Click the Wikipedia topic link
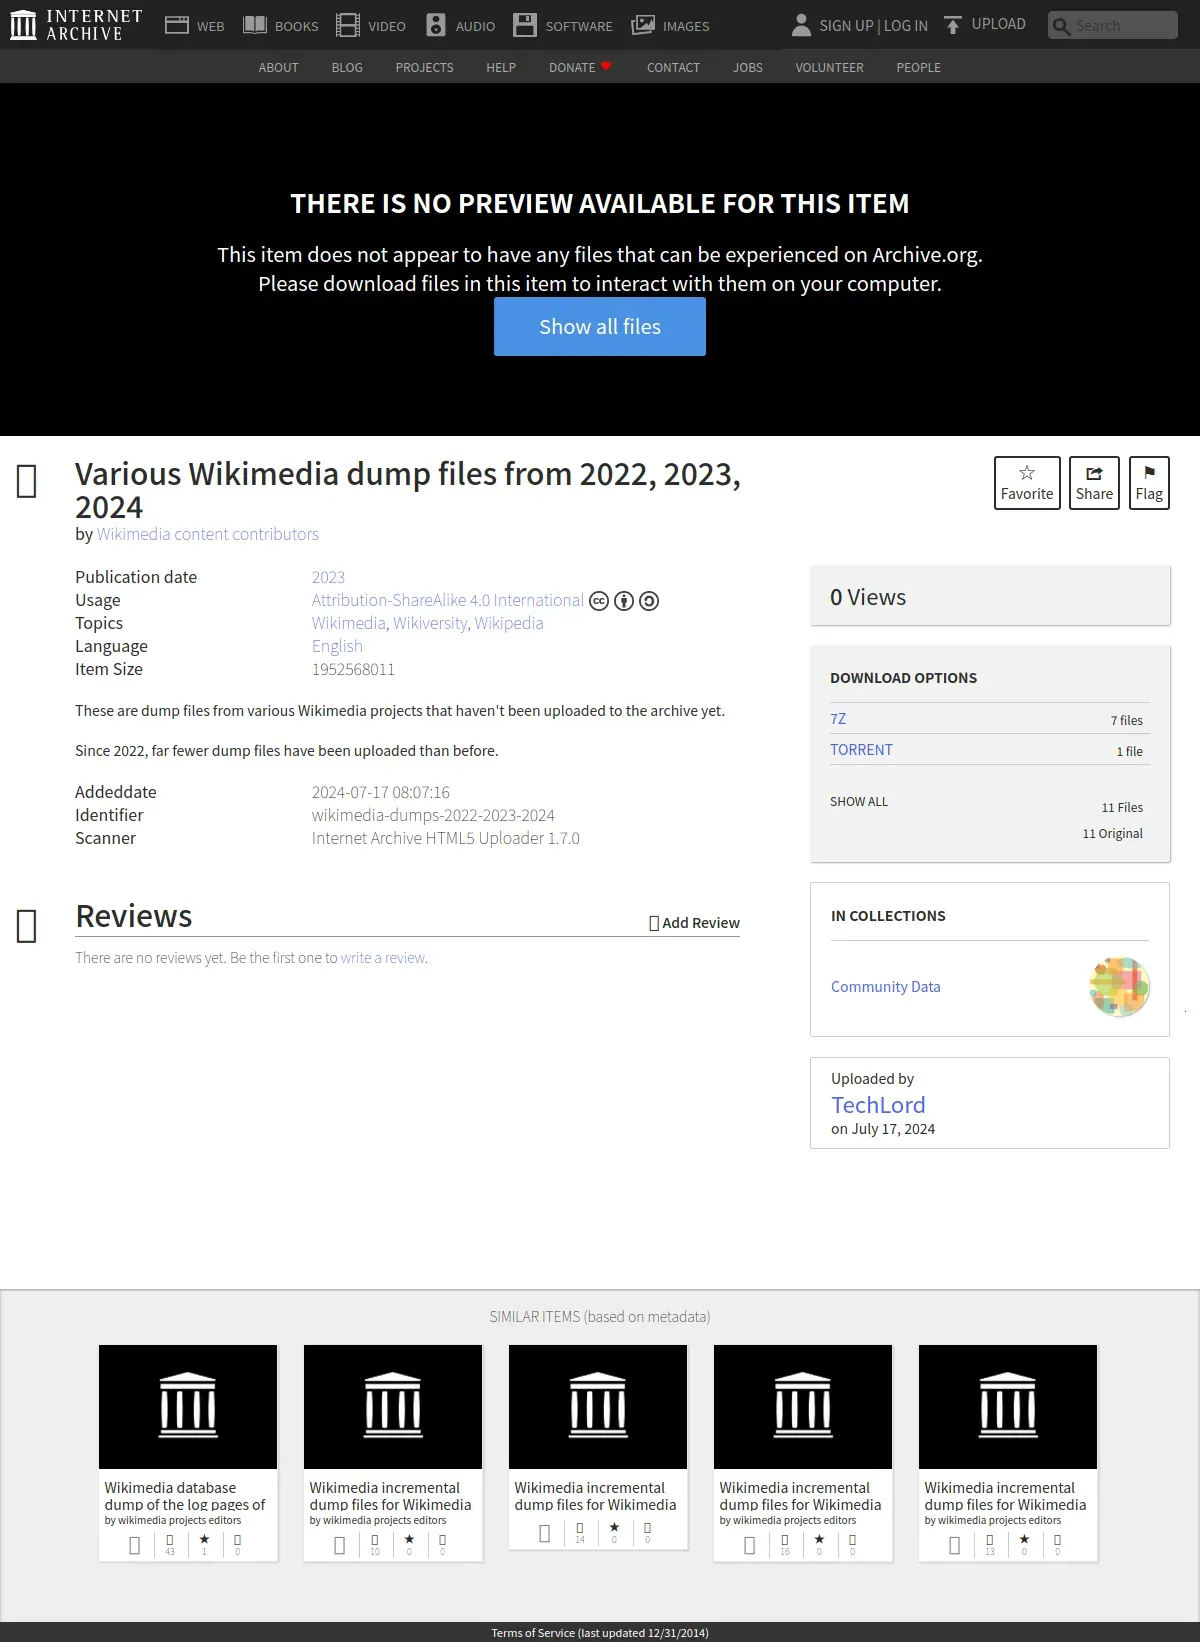The width and height of the screenshot is (1200, 1642). click(509, 623)
